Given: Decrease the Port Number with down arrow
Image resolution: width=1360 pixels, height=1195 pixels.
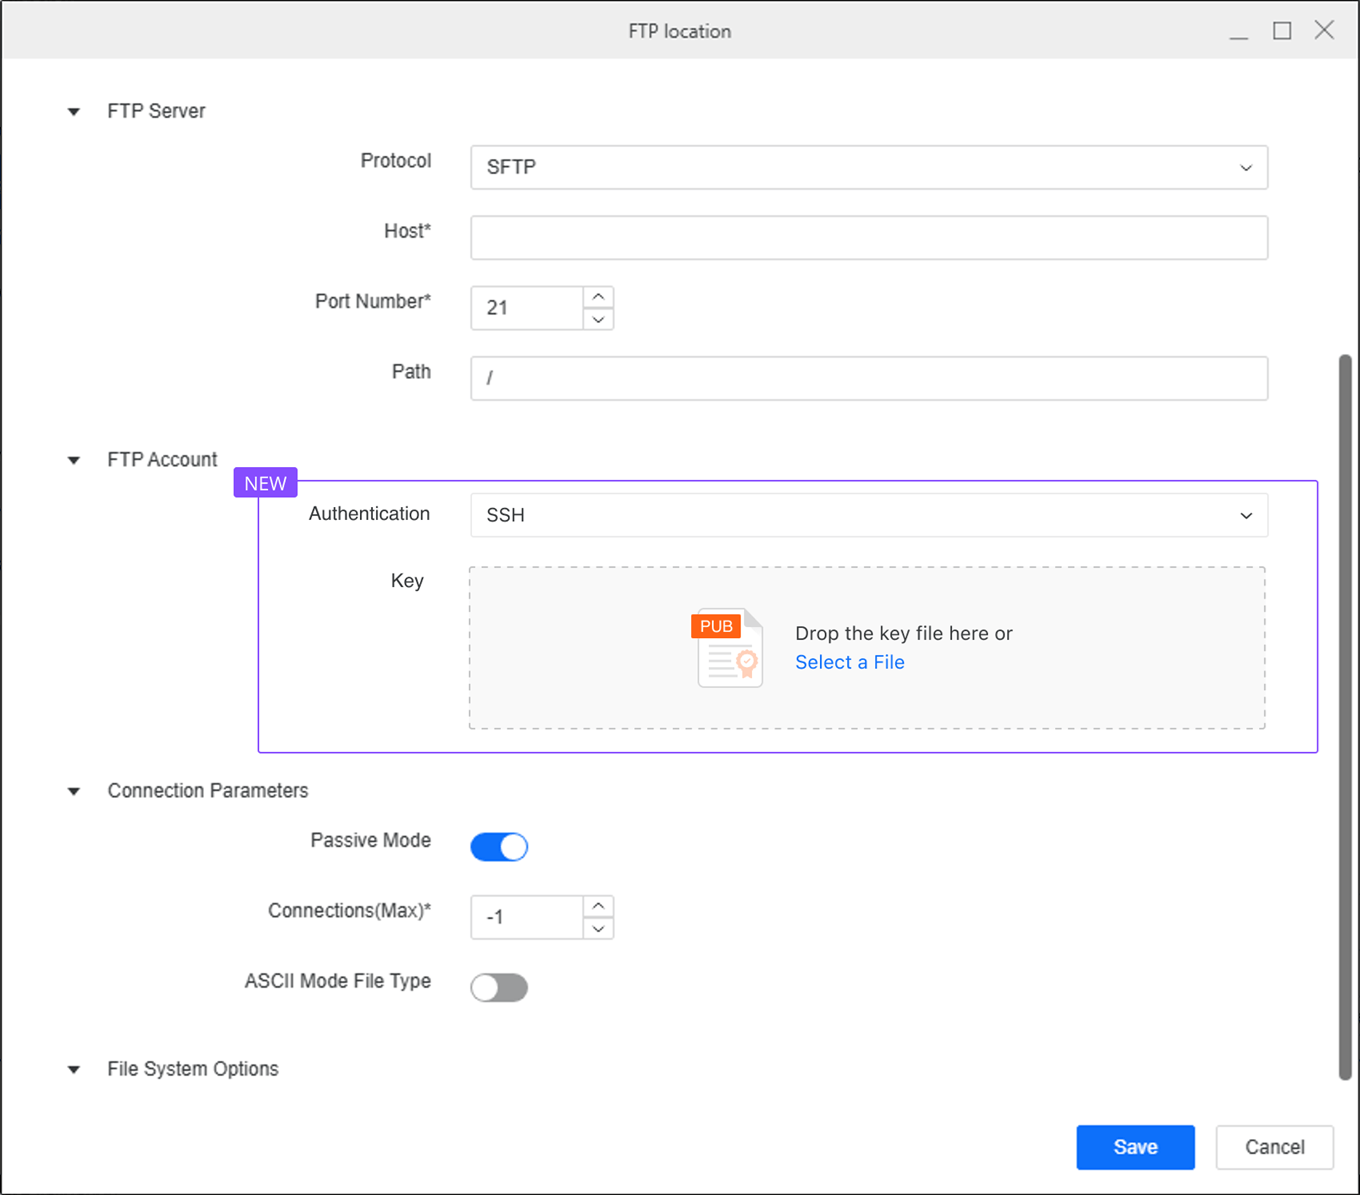Looking at the screenshot, I should point(598,319).
